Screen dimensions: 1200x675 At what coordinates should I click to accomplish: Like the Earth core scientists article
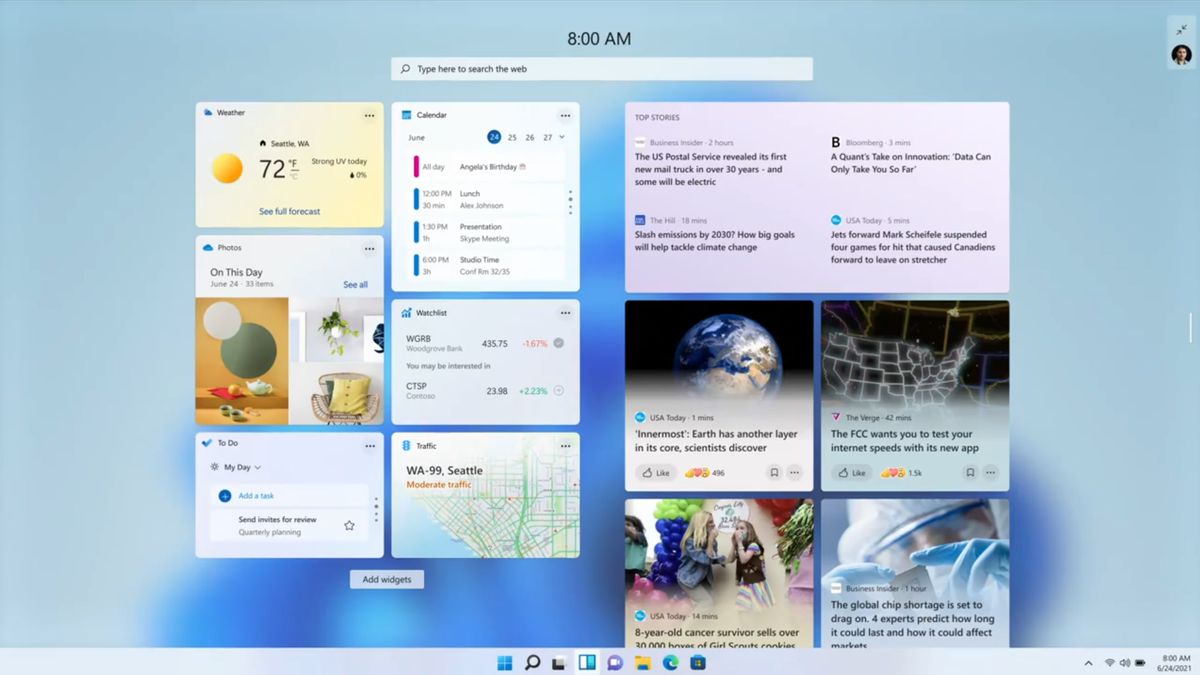click(655, 472)
